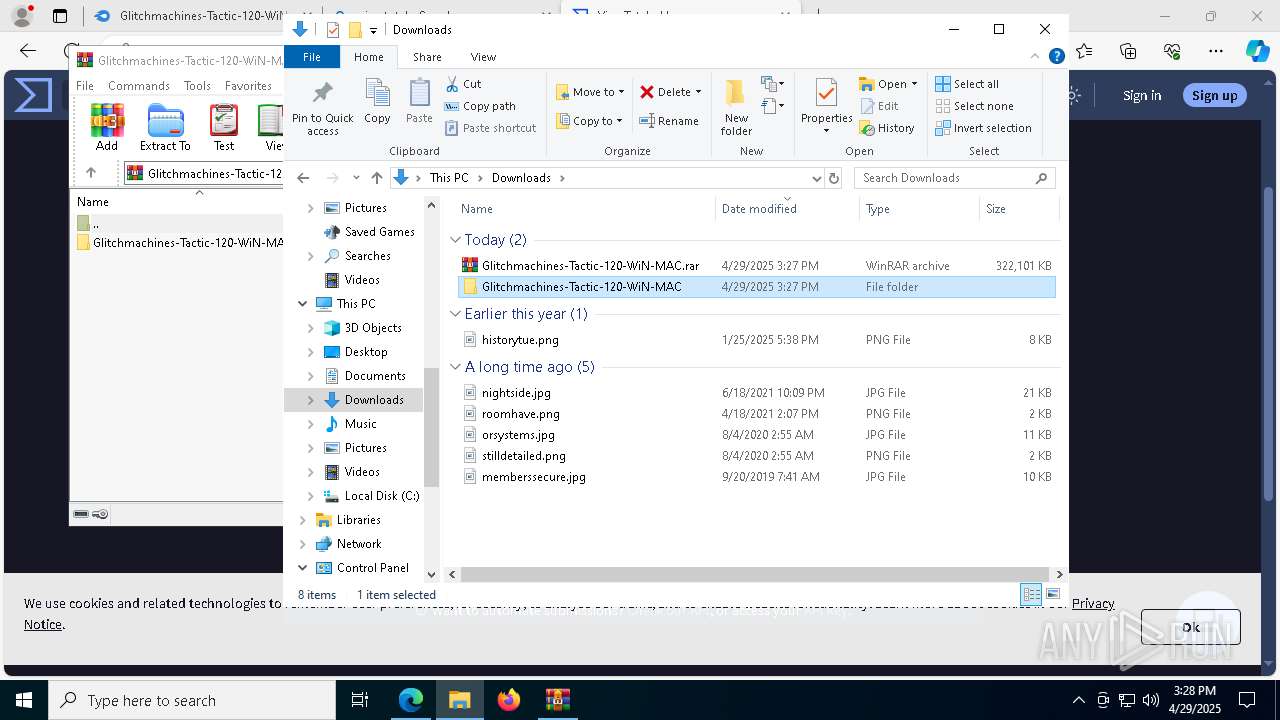Select the Glitchmachines-Tactic-120-WiN-MAC folder row

tap(756, 287)
